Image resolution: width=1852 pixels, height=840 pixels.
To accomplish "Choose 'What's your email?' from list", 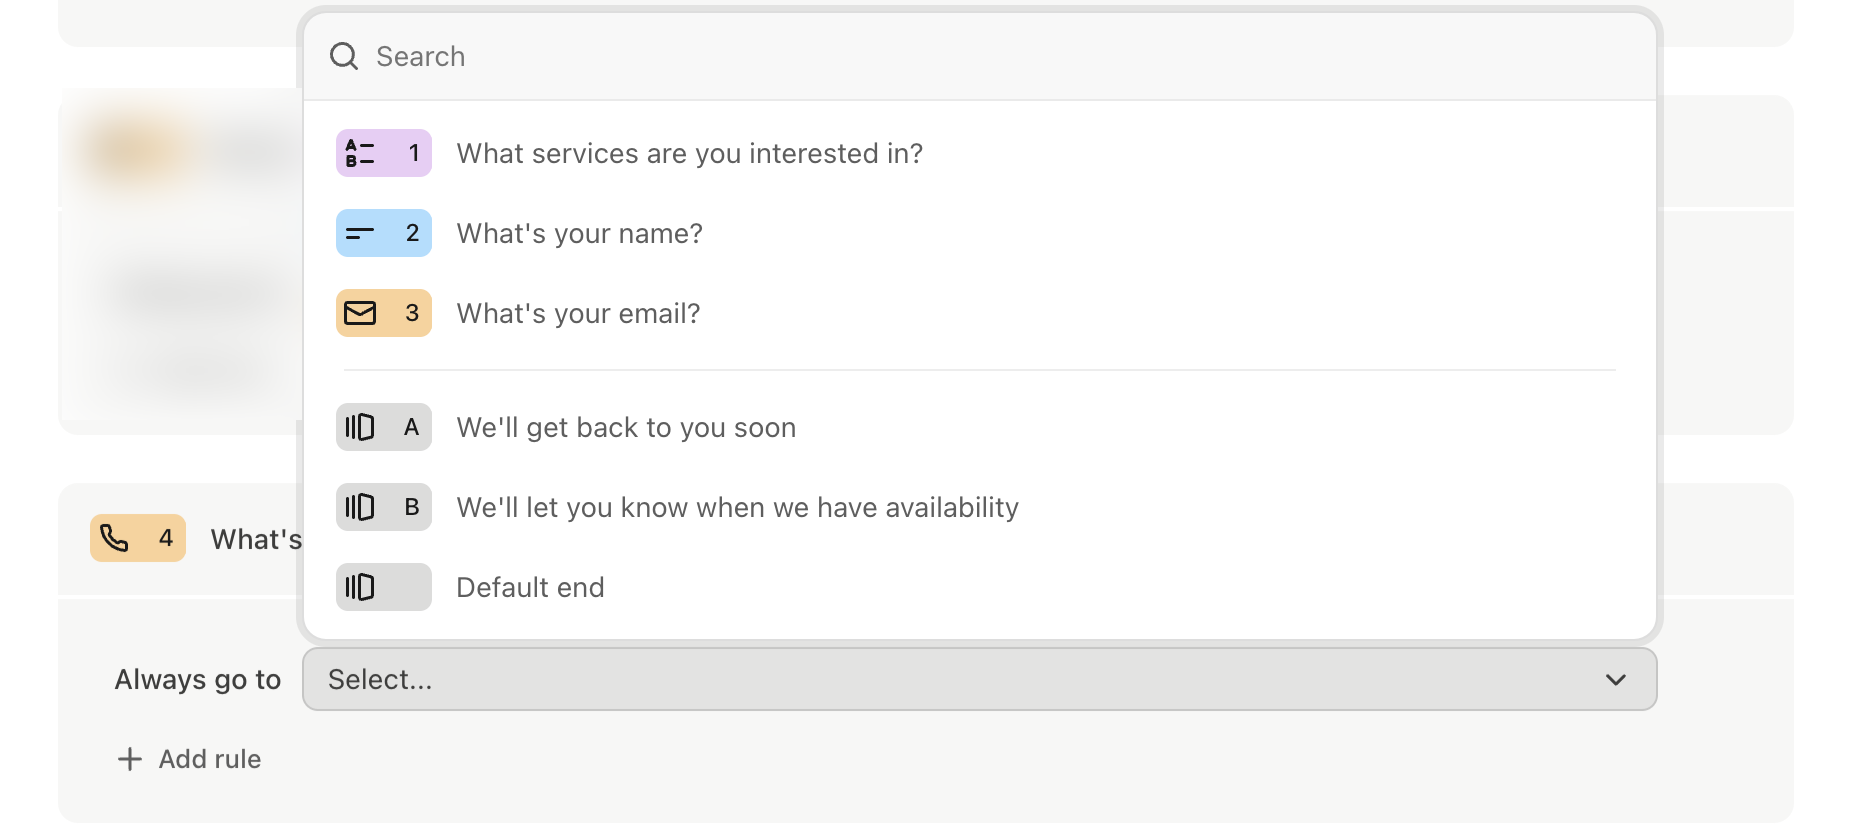I will click(x=980, y=313).
